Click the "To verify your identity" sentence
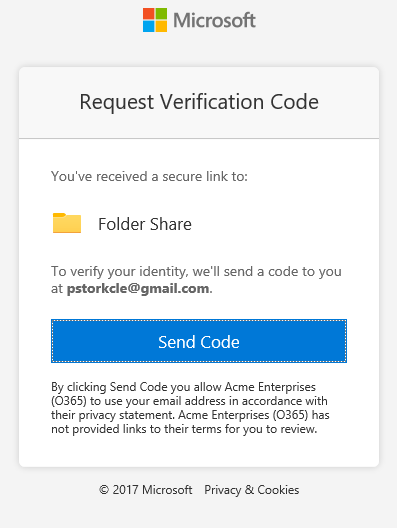The height and width of the screenshot is (528, 397). 196,280
